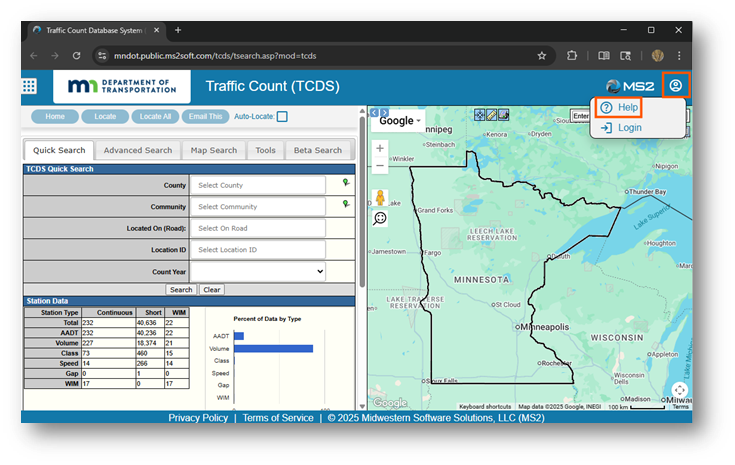Switch to the Advanced Search tab
Viewport: 735px width, 465px height.
click(x=138, y=150)
